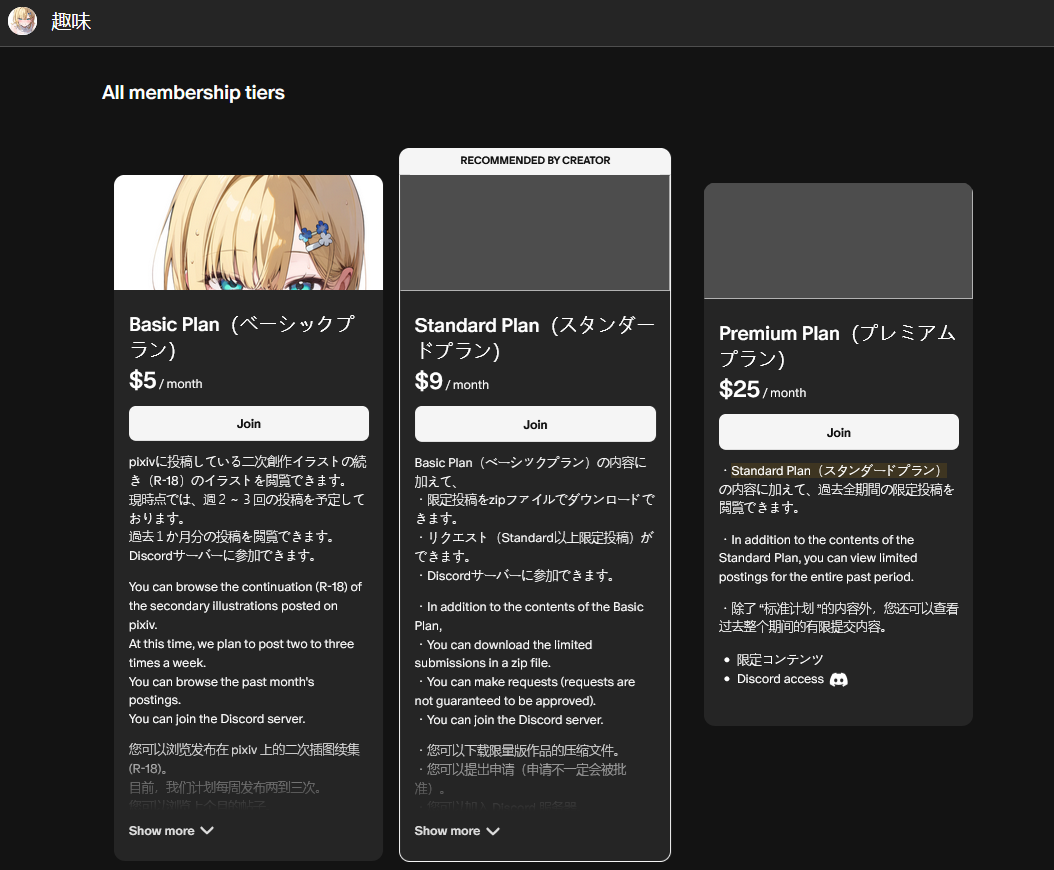Select the Premium Plan title text

click(838, 346)
